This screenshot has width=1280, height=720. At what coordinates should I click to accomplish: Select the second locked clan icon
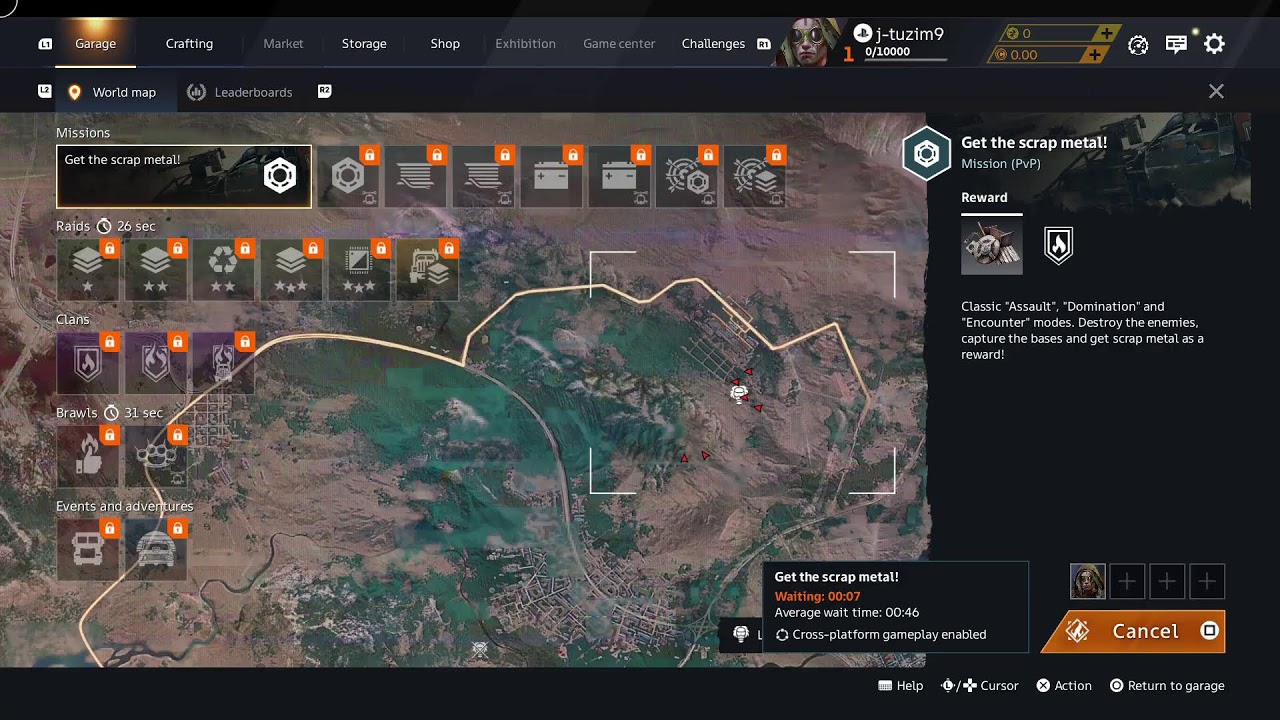coord(156,363)
